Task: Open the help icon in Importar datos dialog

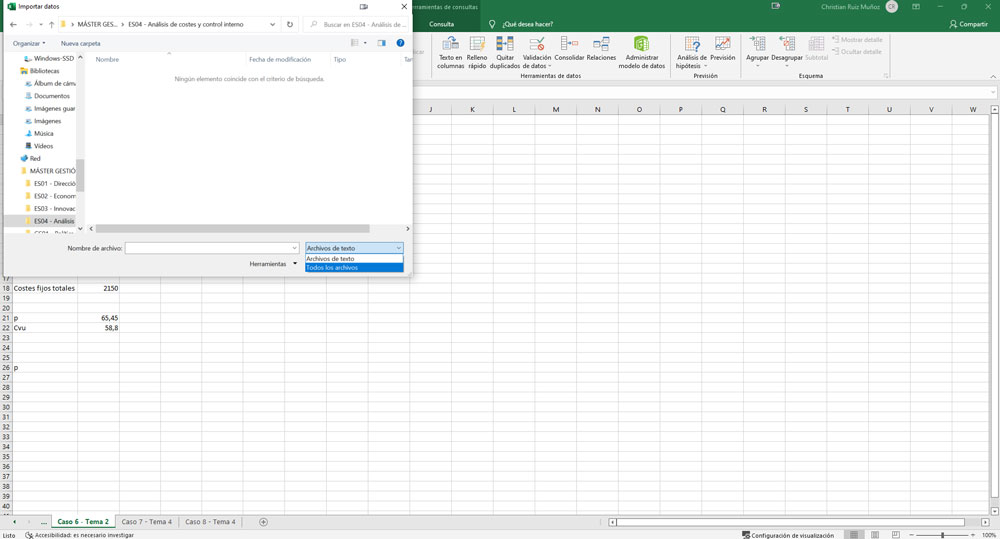Action: coord(401,43)
